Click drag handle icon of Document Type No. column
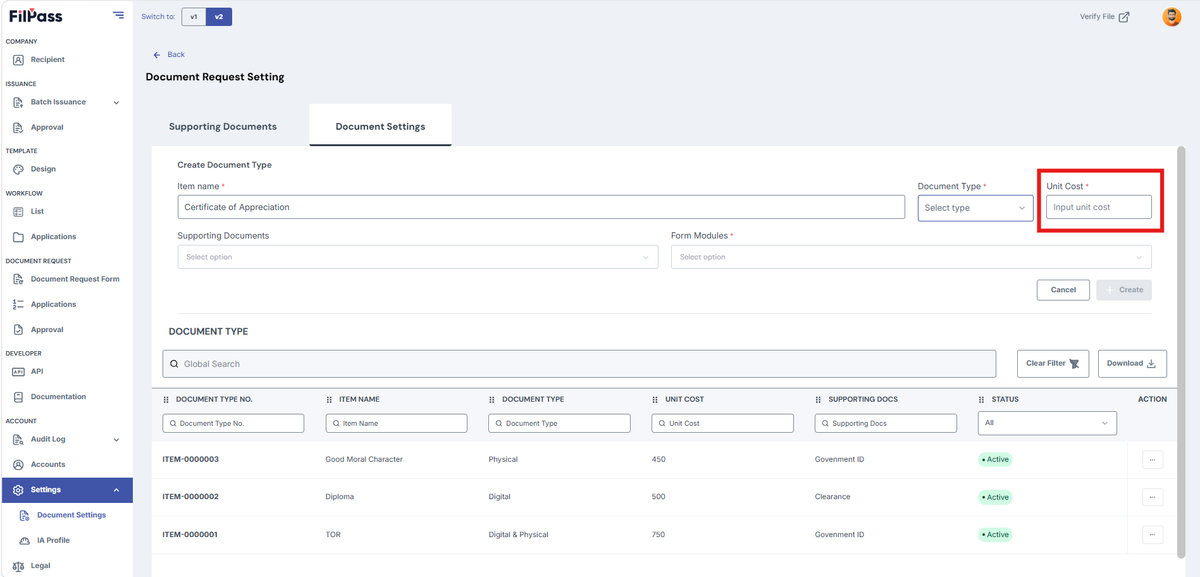The image size is (1200, 577). 166,400
